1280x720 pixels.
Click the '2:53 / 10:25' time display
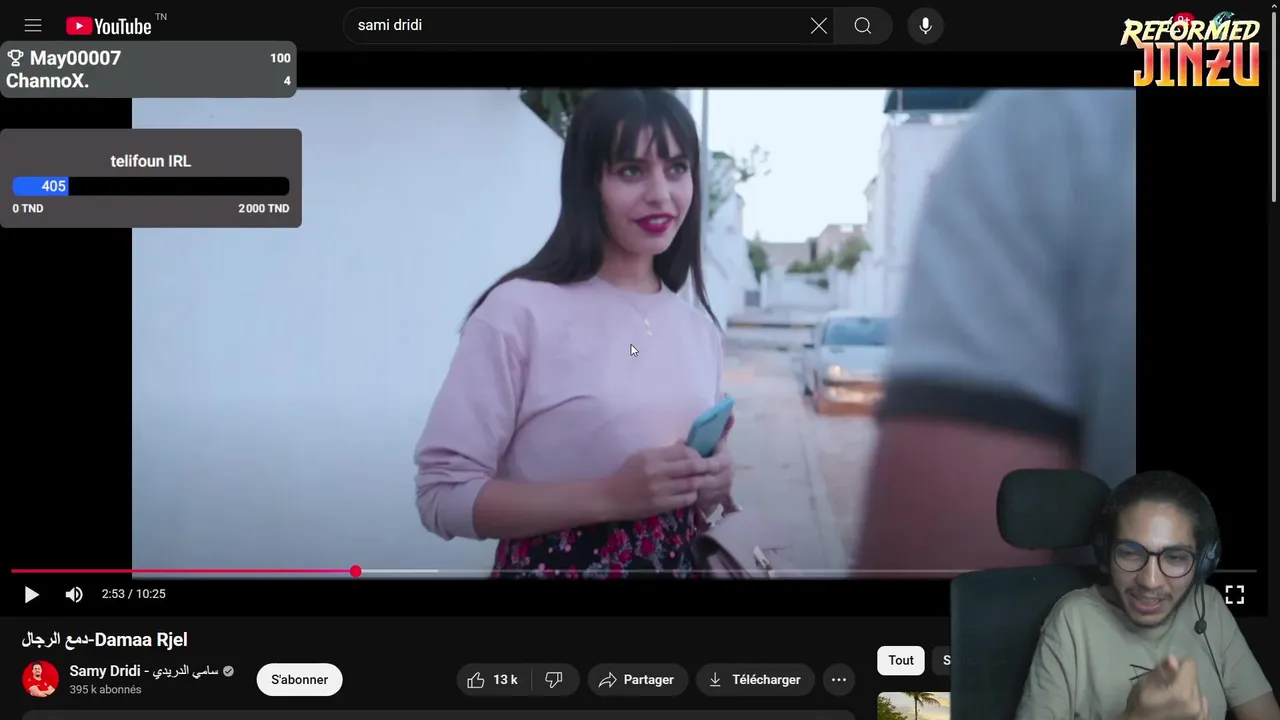click(133, 594)
